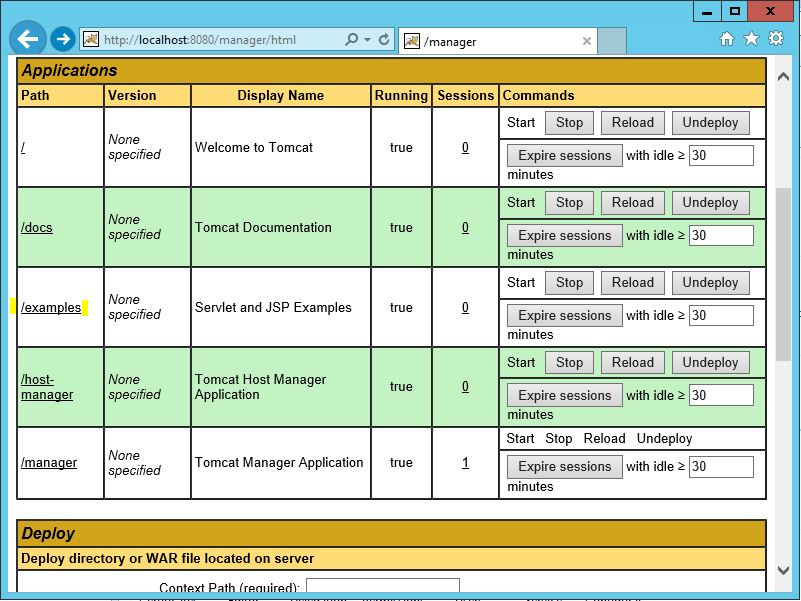Viewport: 801px width, 601px height.
Task: Open a new blank tab
Action: [x=611, y=41]
